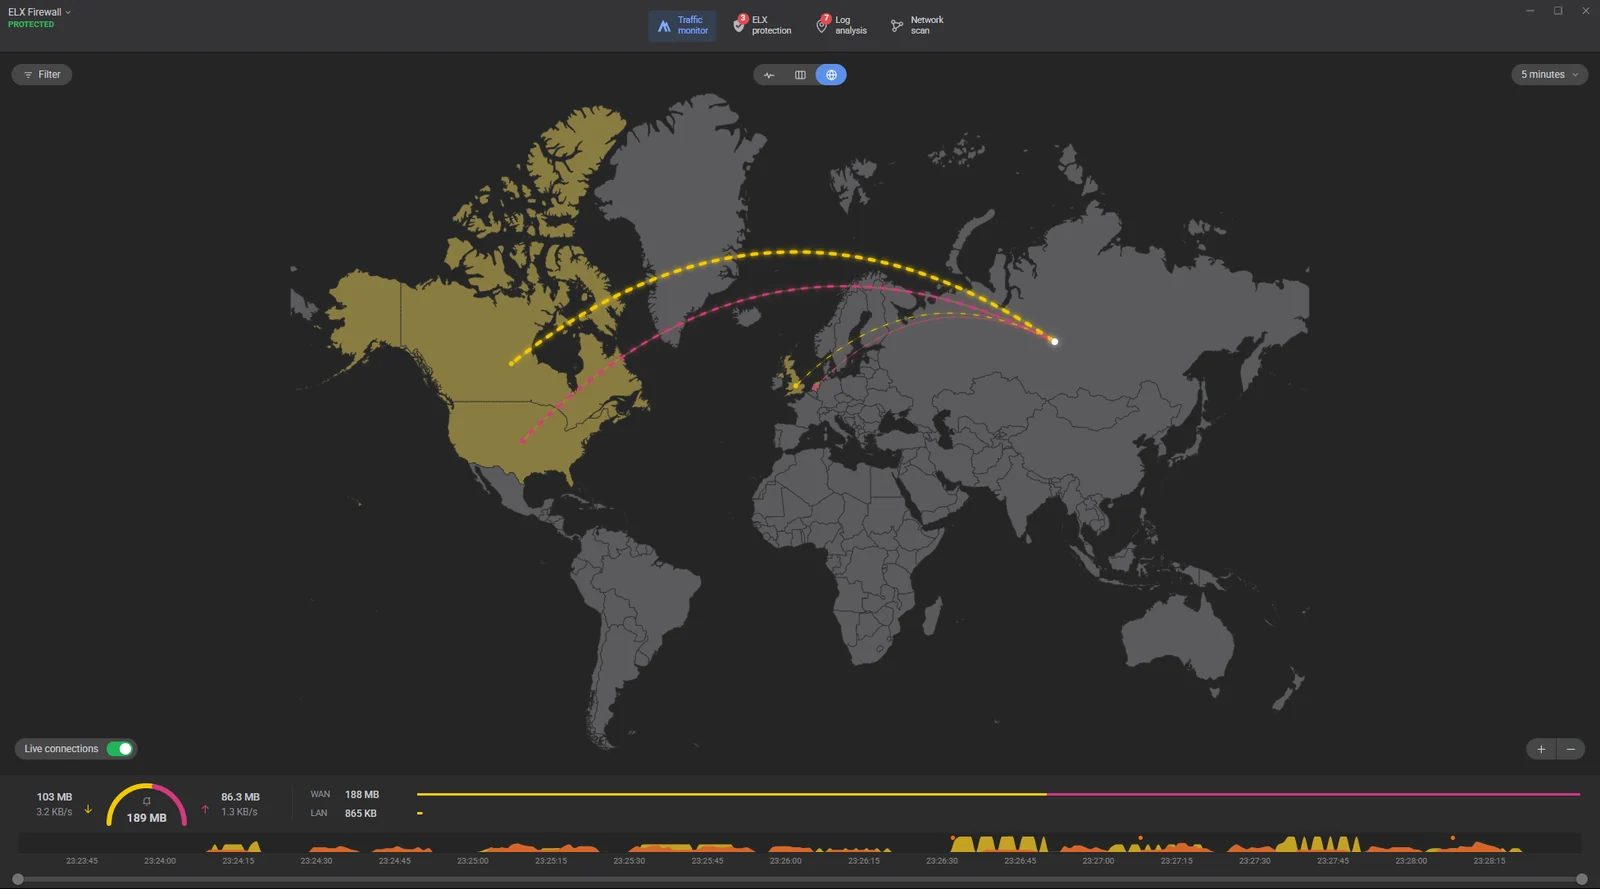Click the 103 MB download total

55,797
